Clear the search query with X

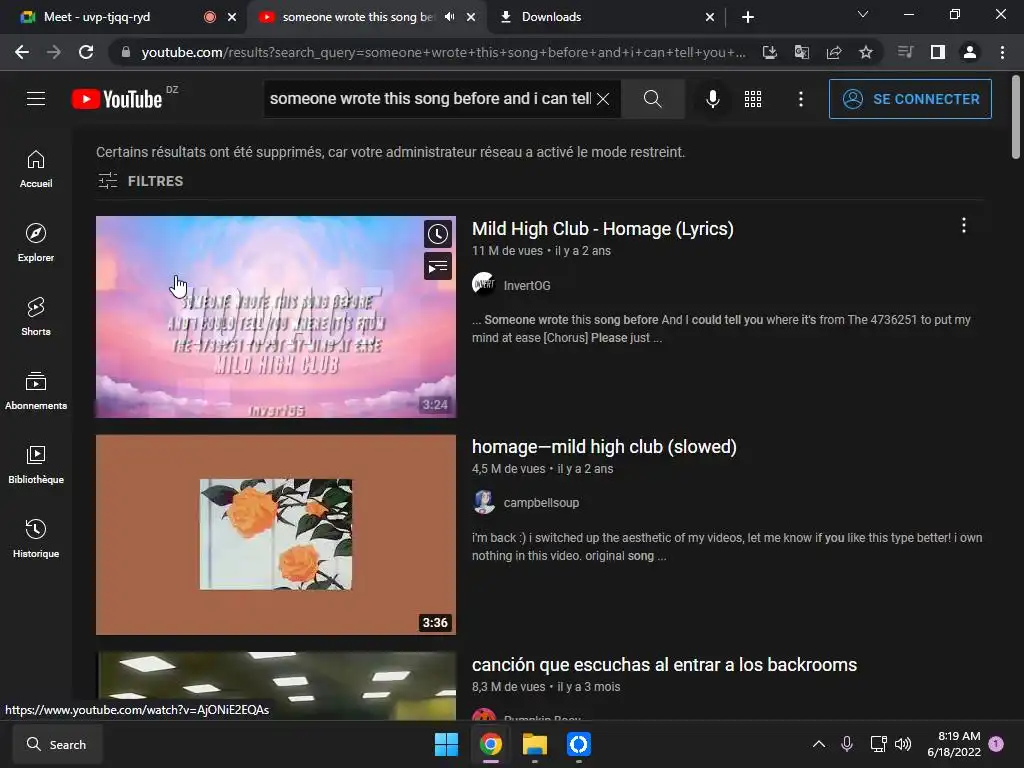[603, 99]
